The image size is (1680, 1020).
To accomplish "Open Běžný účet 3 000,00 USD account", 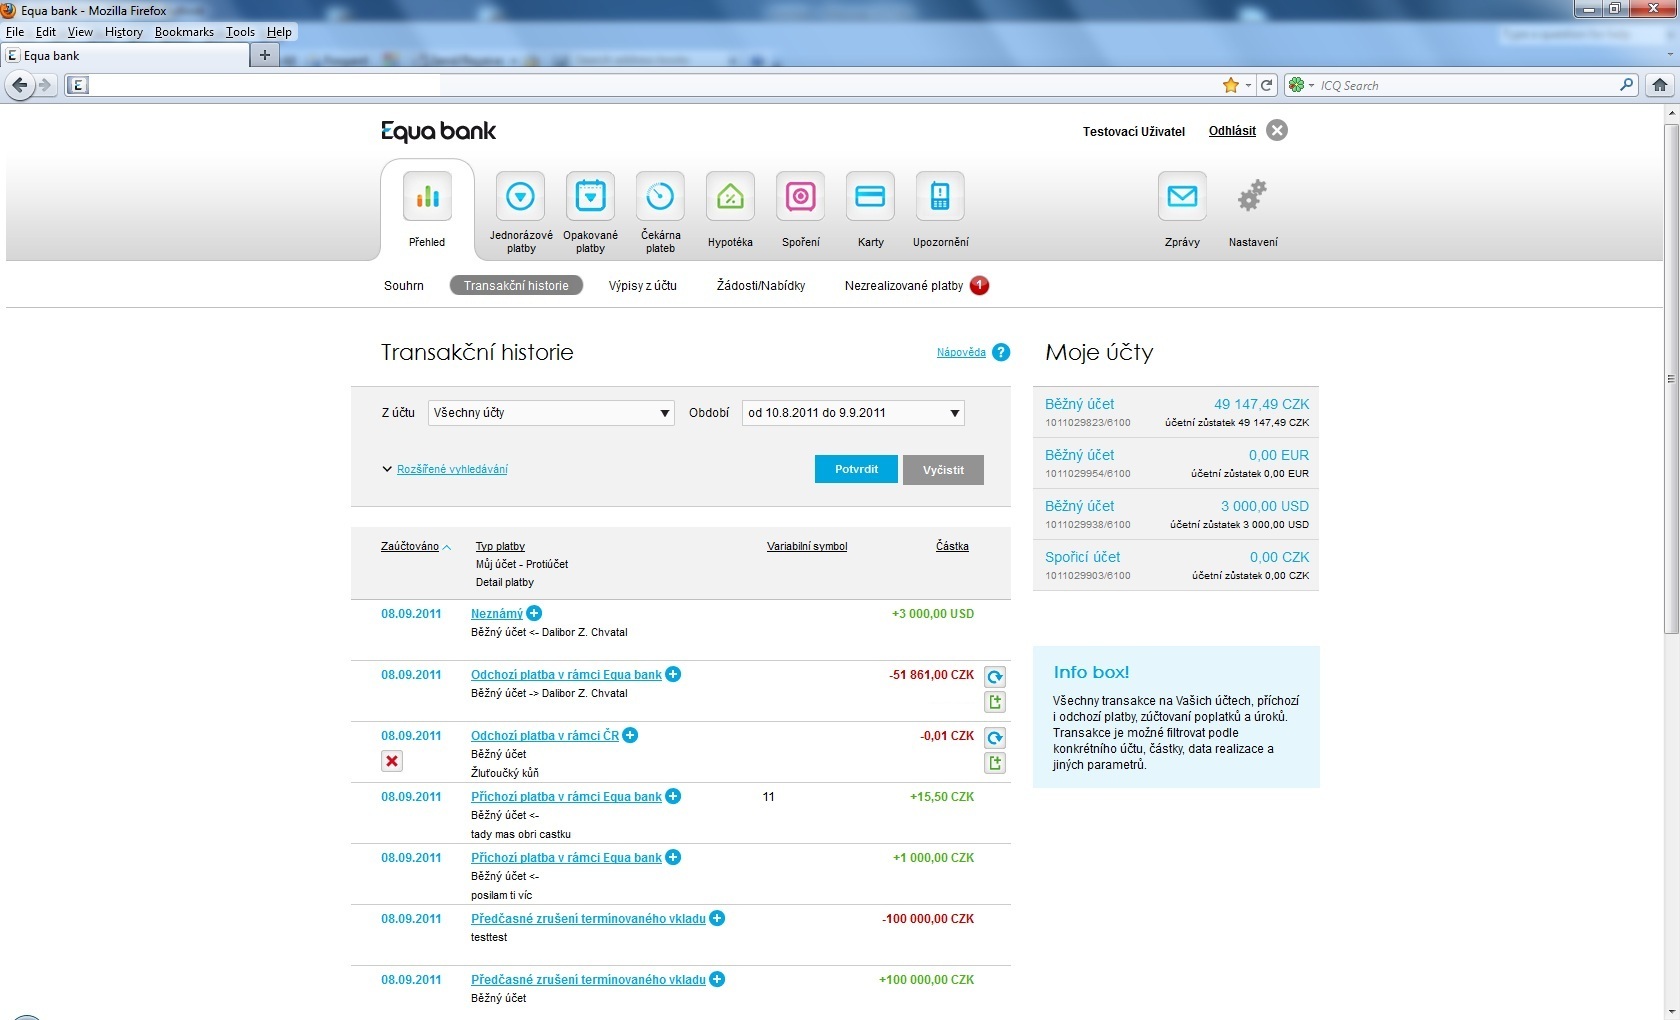I will [1176, 514].
